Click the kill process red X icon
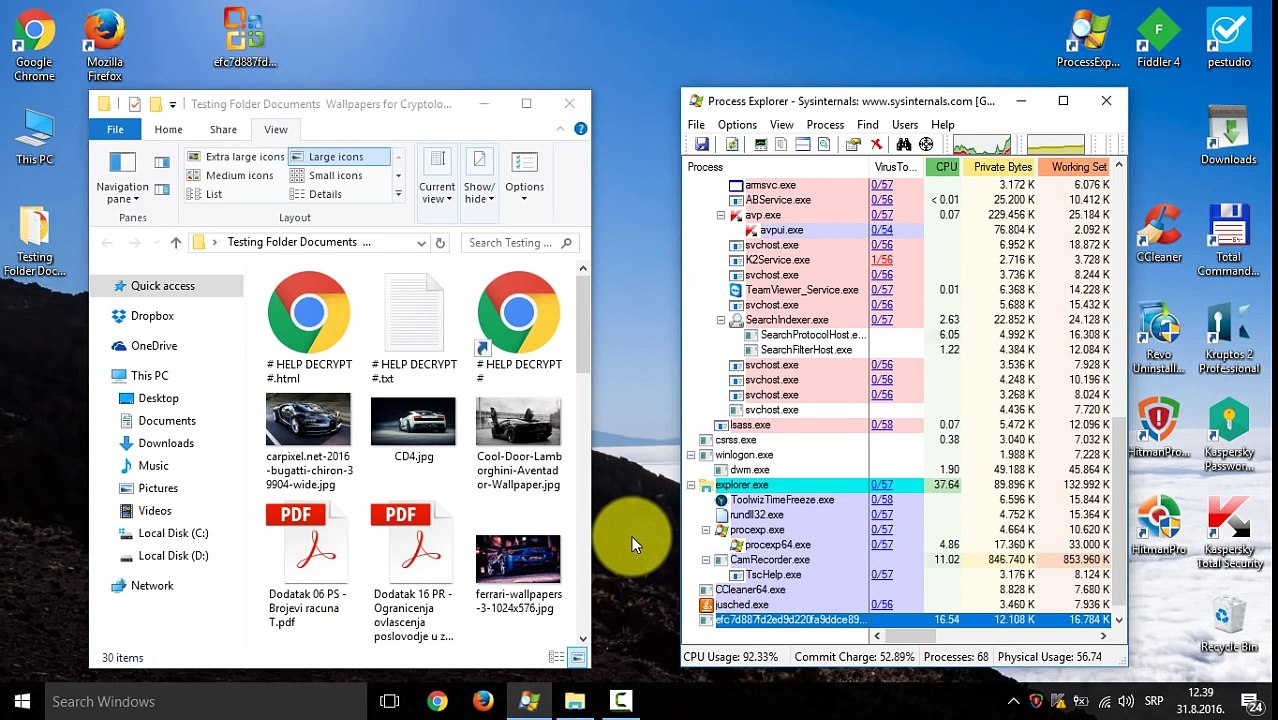Screen dimensions: 1278x720 (x=876, y=145)
